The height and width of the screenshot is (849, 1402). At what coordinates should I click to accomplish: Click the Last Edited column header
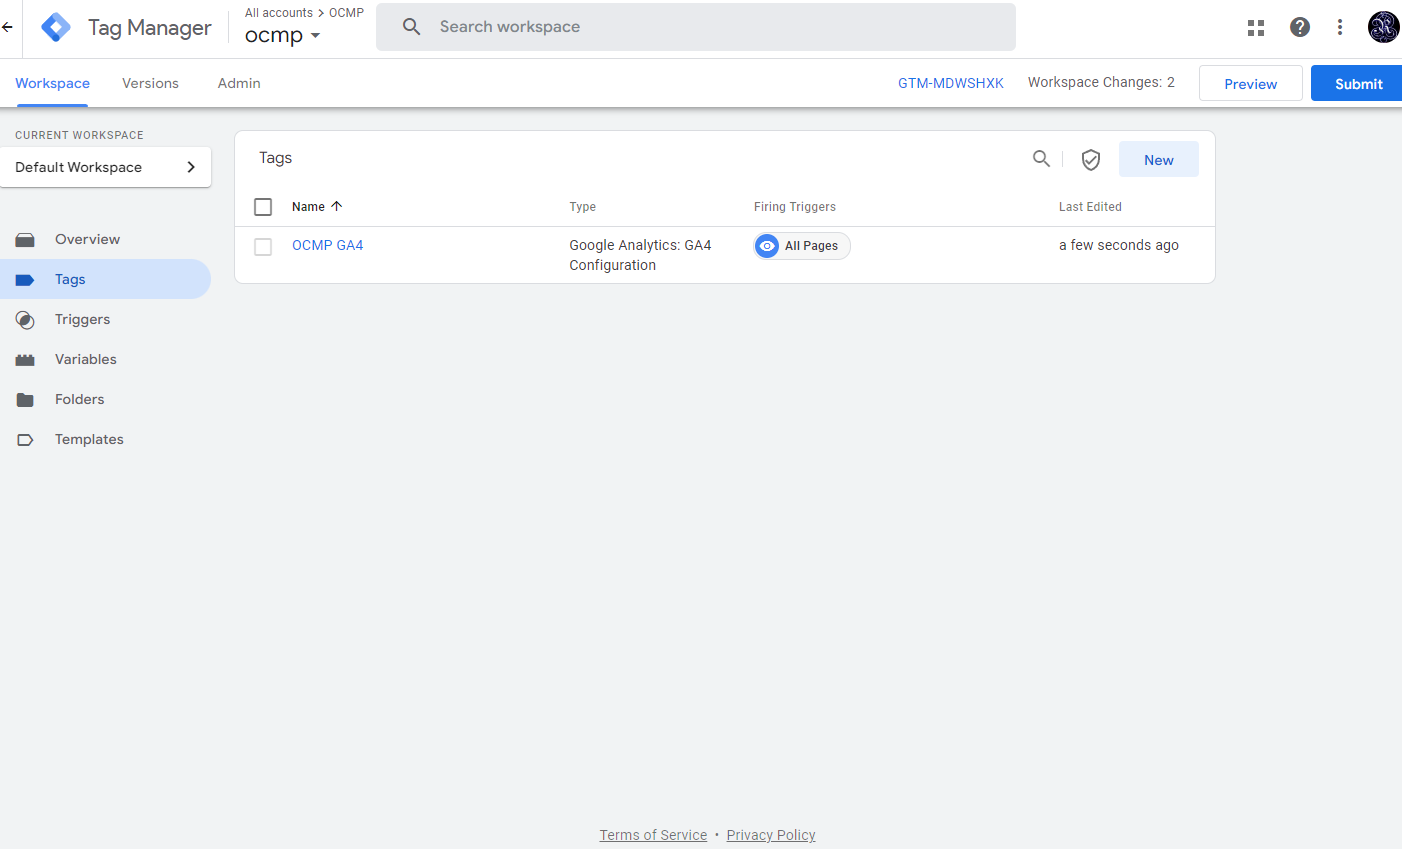(1090, 207)
